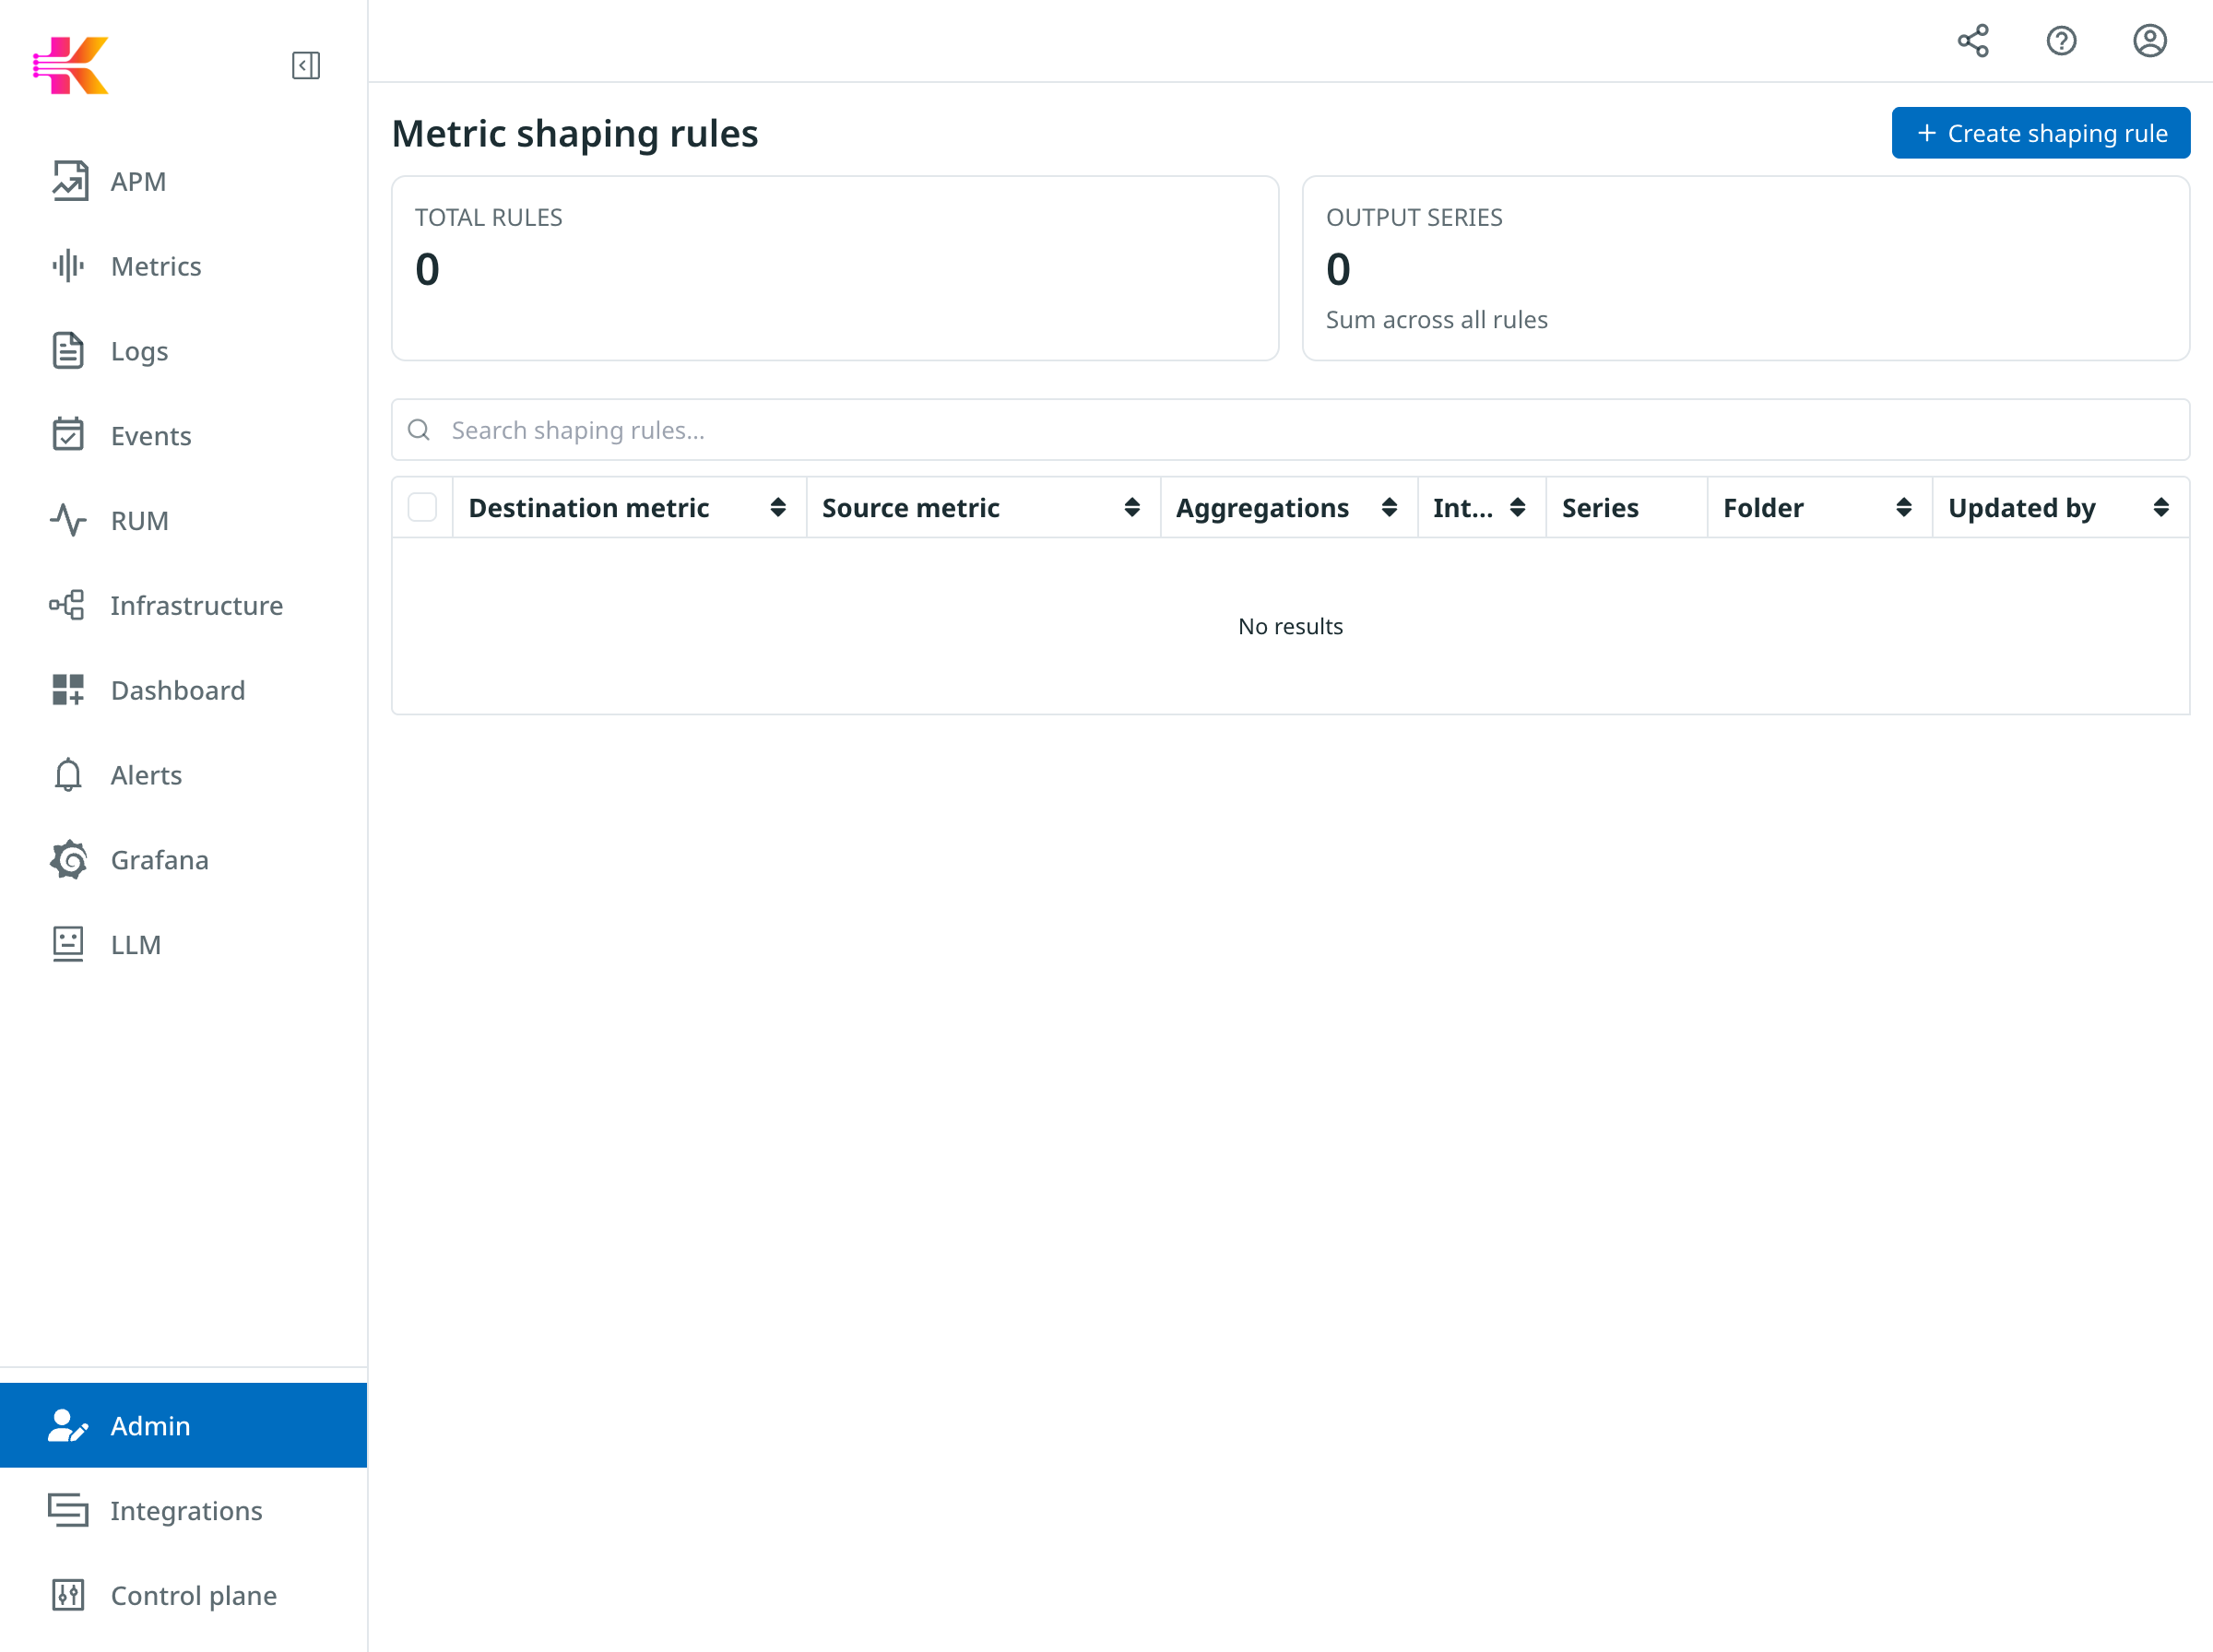The height and width of the screenshot is (1652, 2213).
Task: Open Infrastructure label in sidebar
Action: [x=197, y=606]
